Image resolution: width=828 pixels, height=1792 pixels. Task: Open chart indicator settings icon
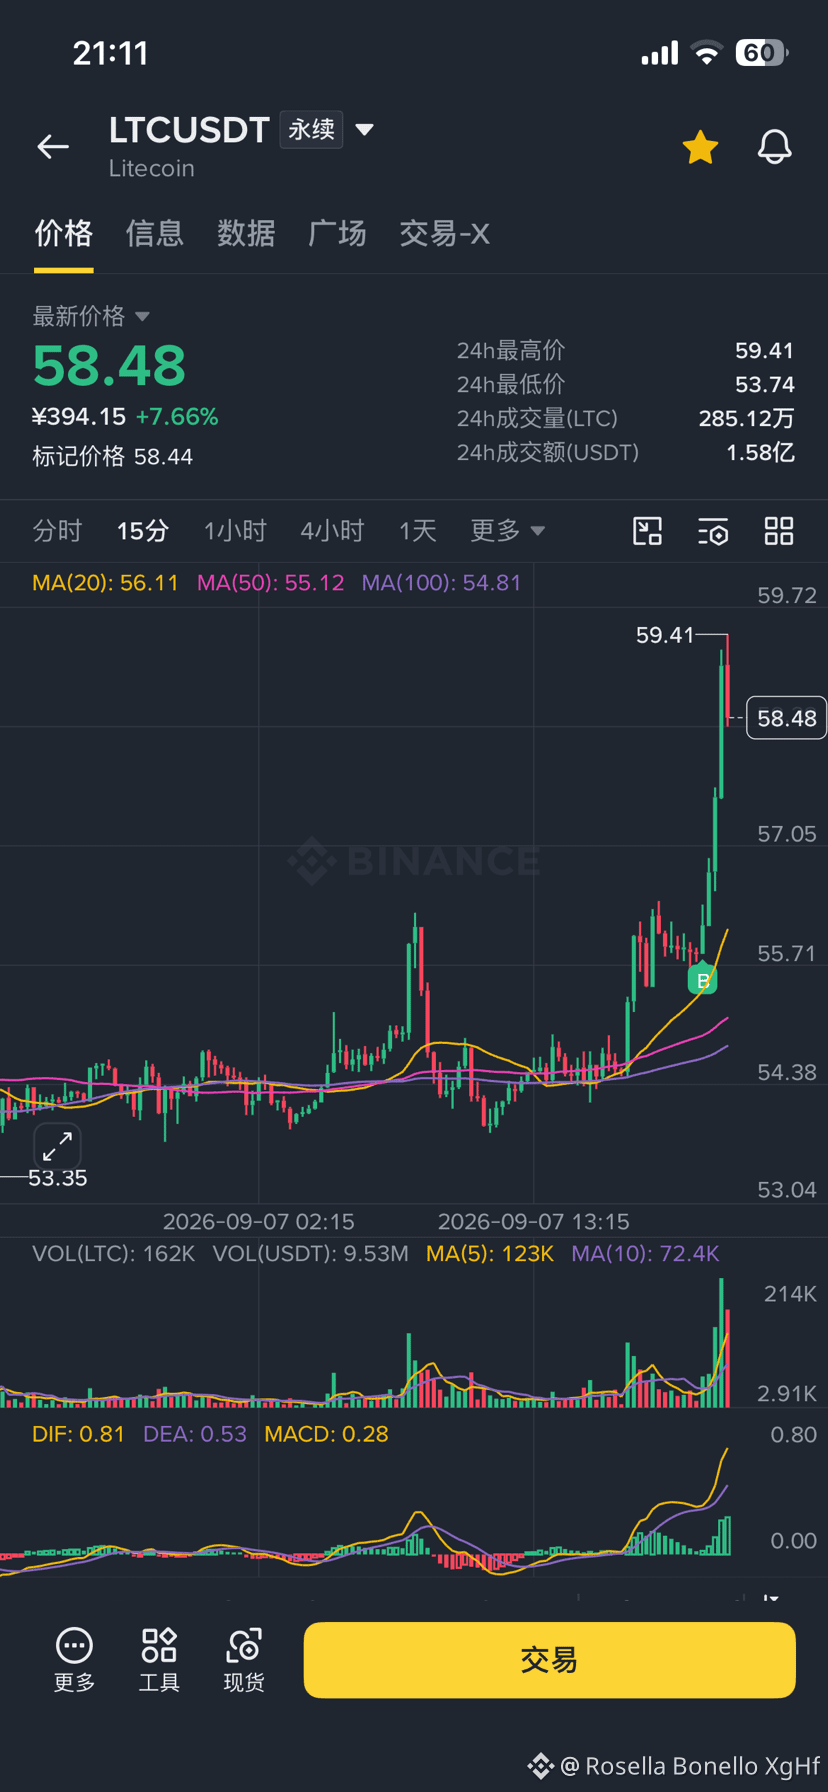(x=713, y=531)
